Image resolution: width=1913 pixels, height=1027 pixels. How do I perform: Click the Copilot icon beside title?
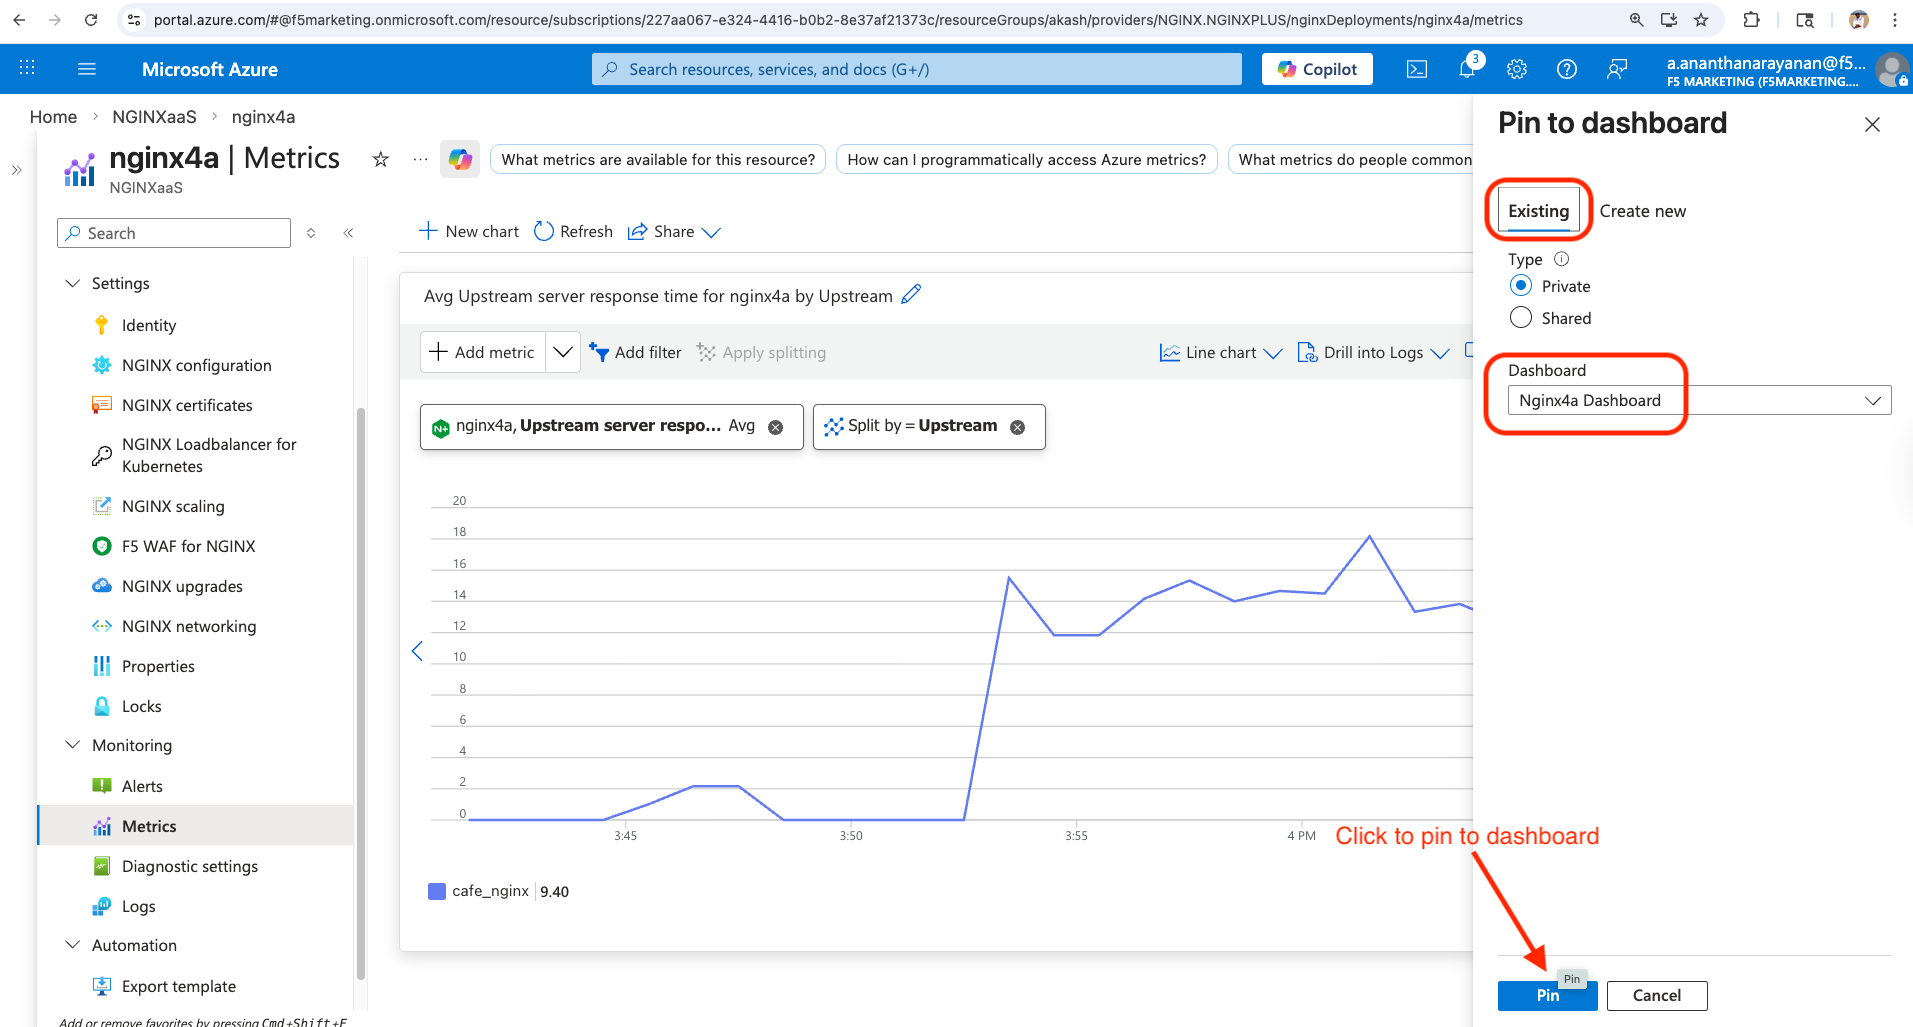tap(460, 159)
